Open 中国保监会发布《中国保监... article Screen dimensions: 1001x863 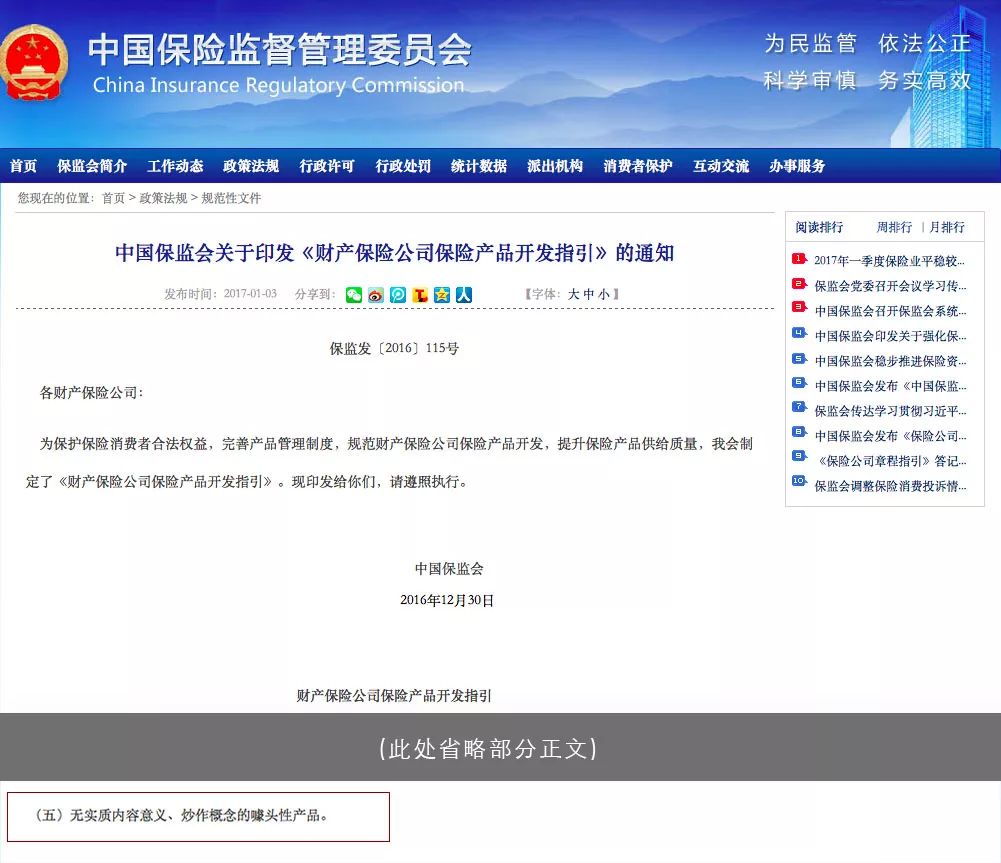pyautogui.click(x=890, y=386)
